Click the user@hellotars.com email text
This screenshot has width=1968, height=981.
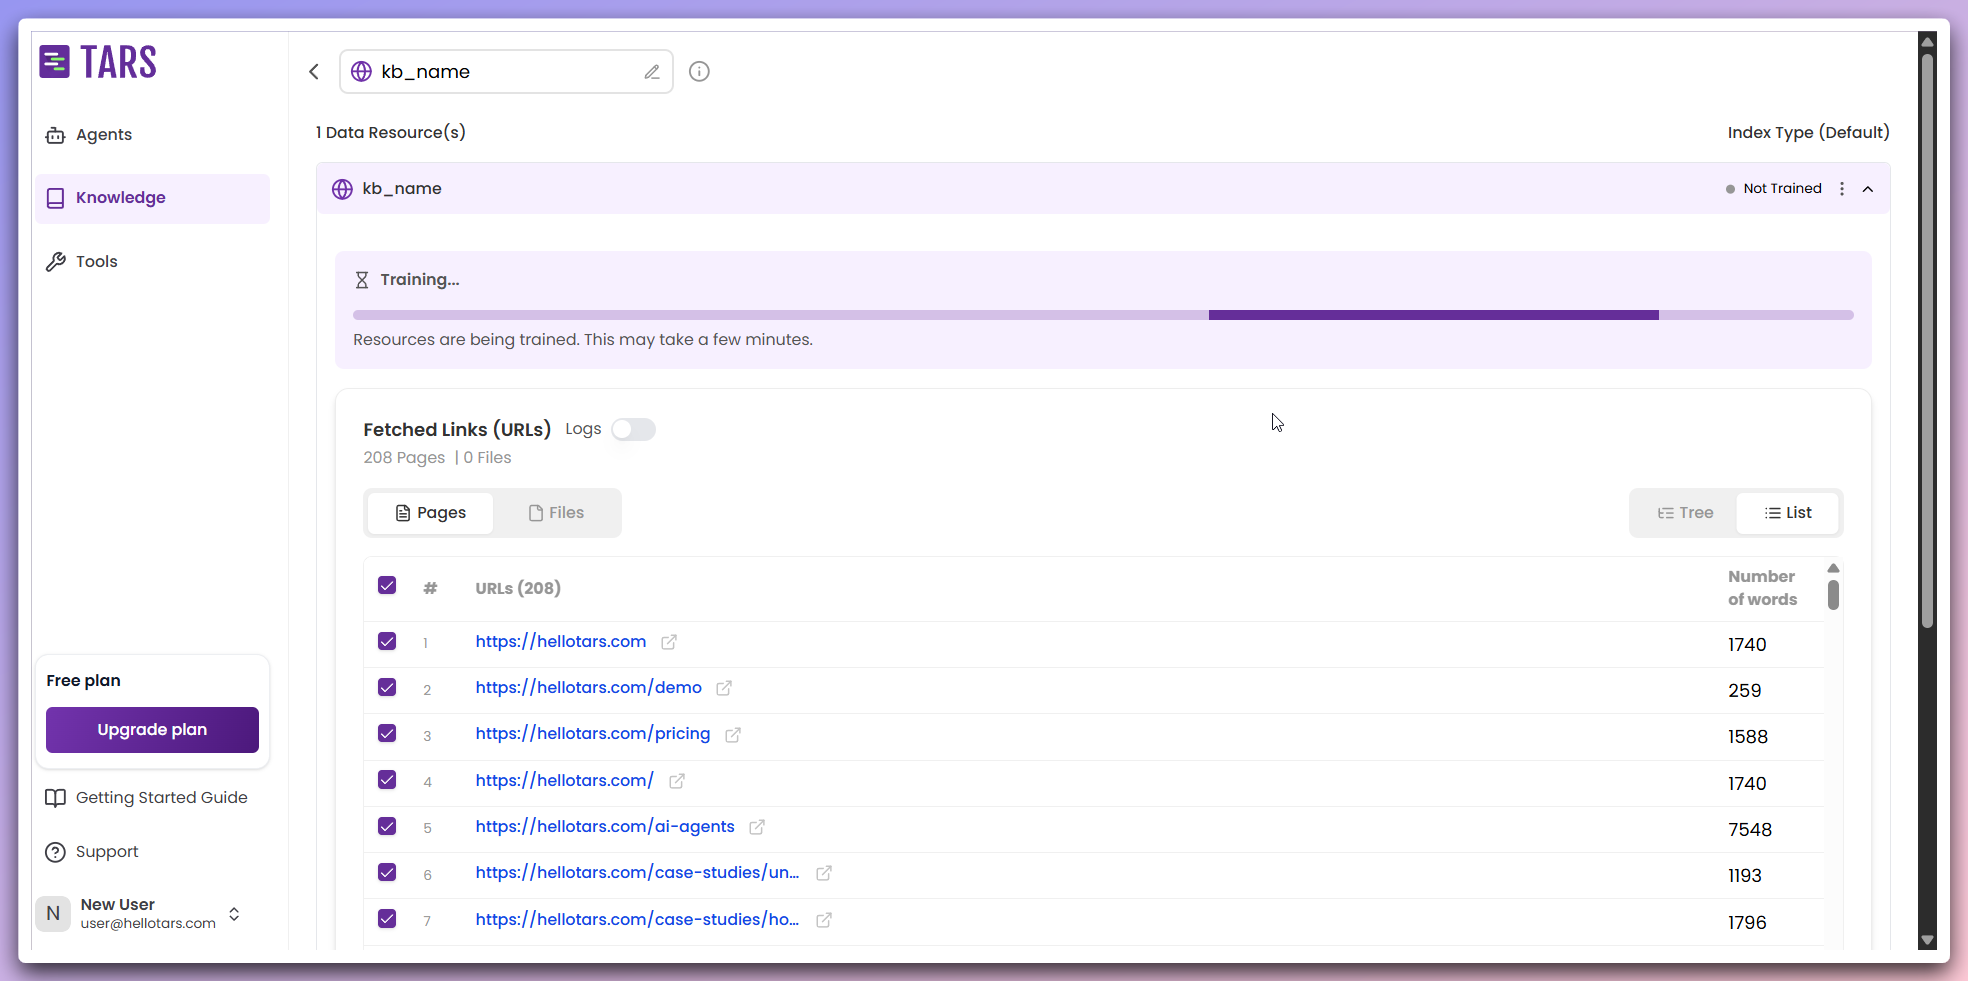148,924
